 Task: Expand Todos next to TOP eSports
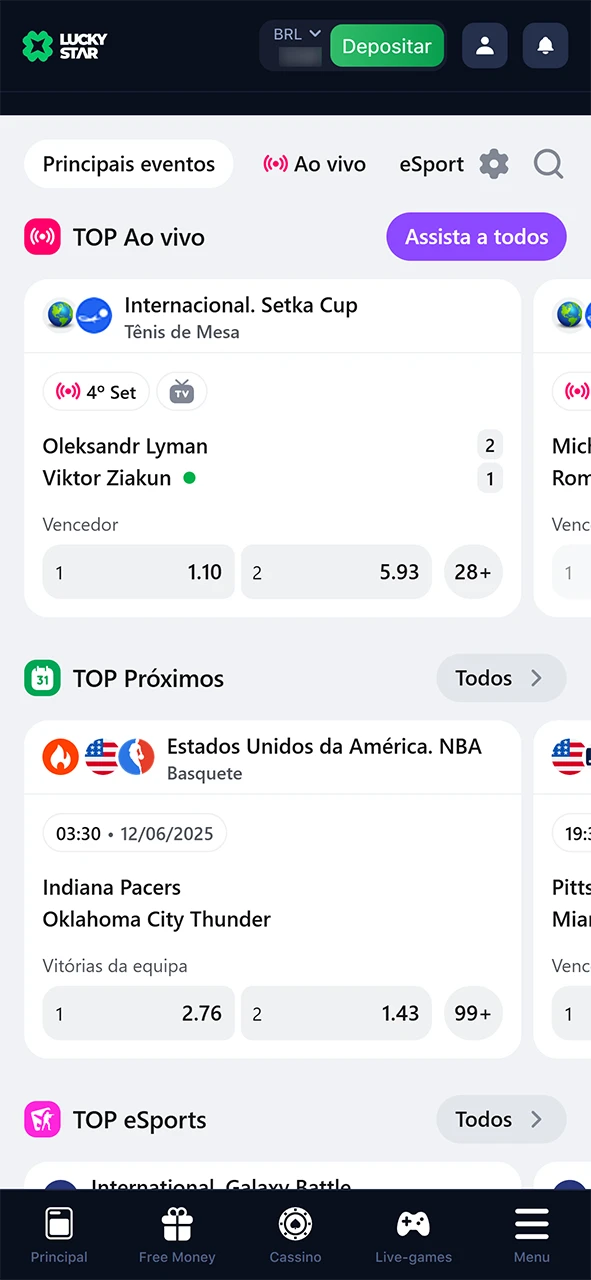point(500,1119)
